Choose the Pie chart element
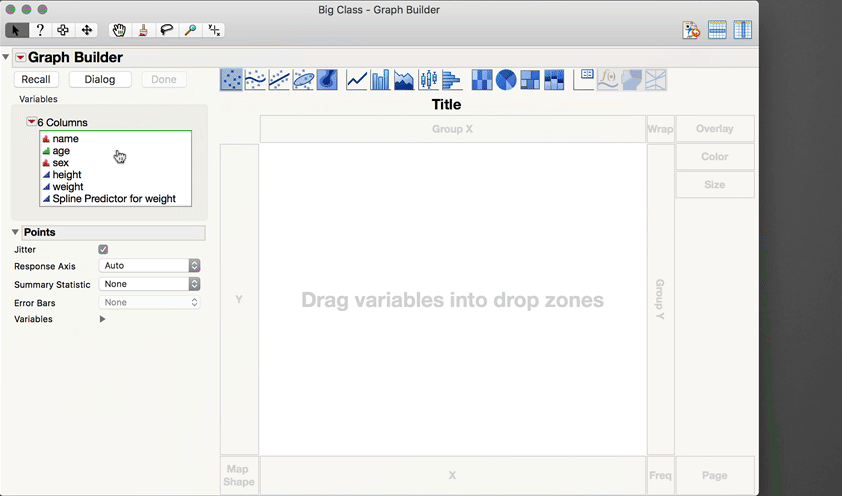 click(x=506, y=80)
